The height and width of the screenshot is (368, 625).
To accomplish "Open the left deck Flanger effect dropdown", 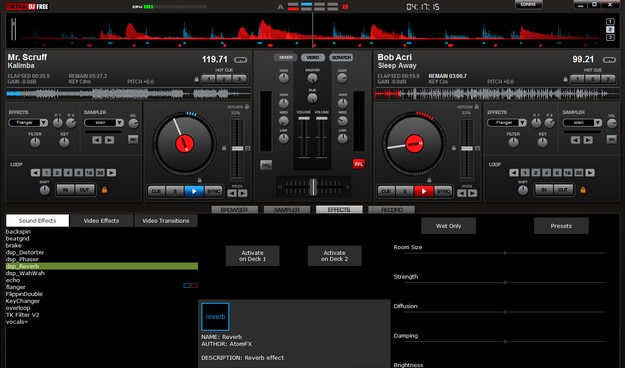I will pos(44,123).
